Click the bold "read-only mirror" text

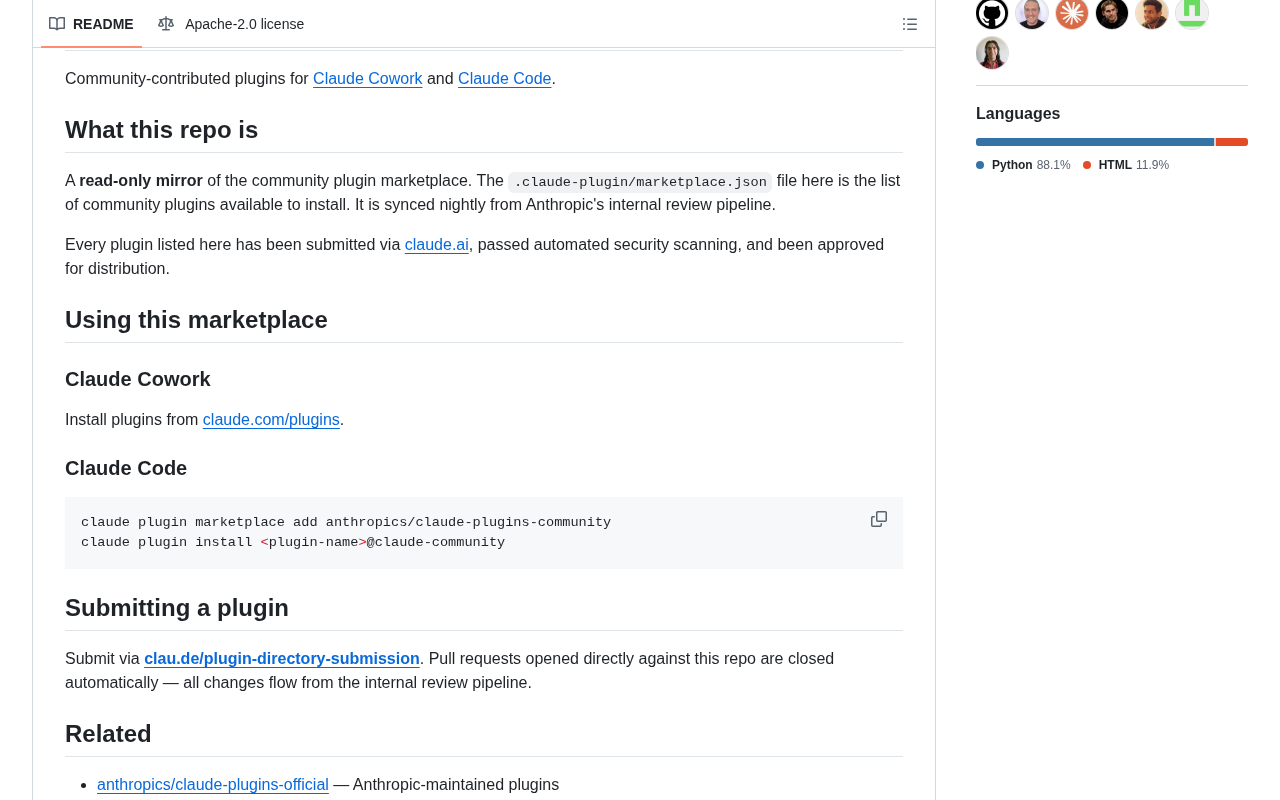point(141,181)
